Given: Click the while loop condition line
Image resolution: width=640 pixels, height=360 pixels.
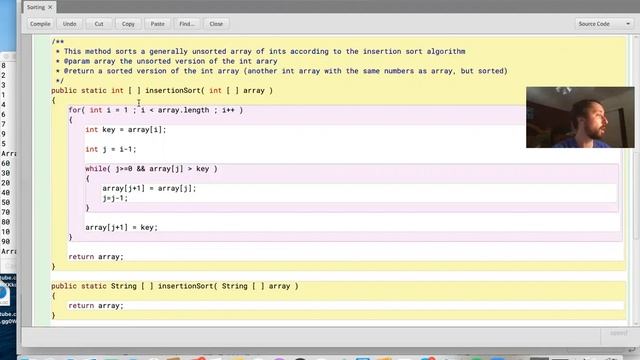Looking at the screenshot, I should (x=151, y=169).
